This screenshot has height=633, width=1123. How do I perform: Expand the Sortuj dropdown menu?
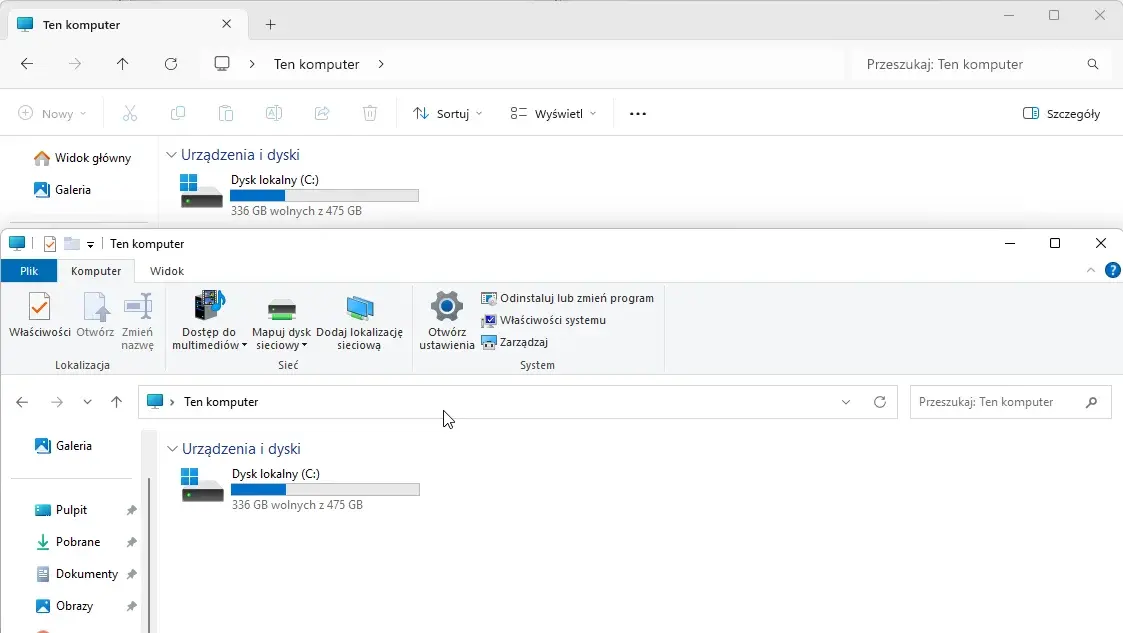tap(448, 114)
